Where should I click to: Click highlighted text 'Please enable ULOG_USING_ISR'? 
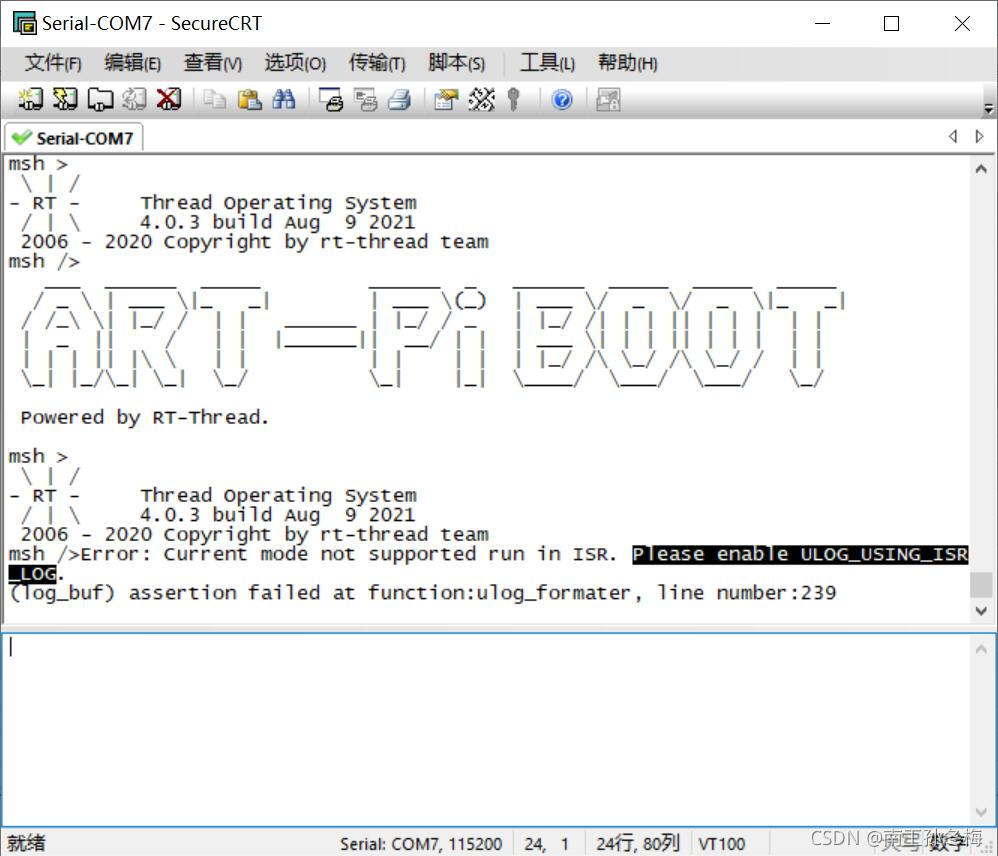coord(800,554)
